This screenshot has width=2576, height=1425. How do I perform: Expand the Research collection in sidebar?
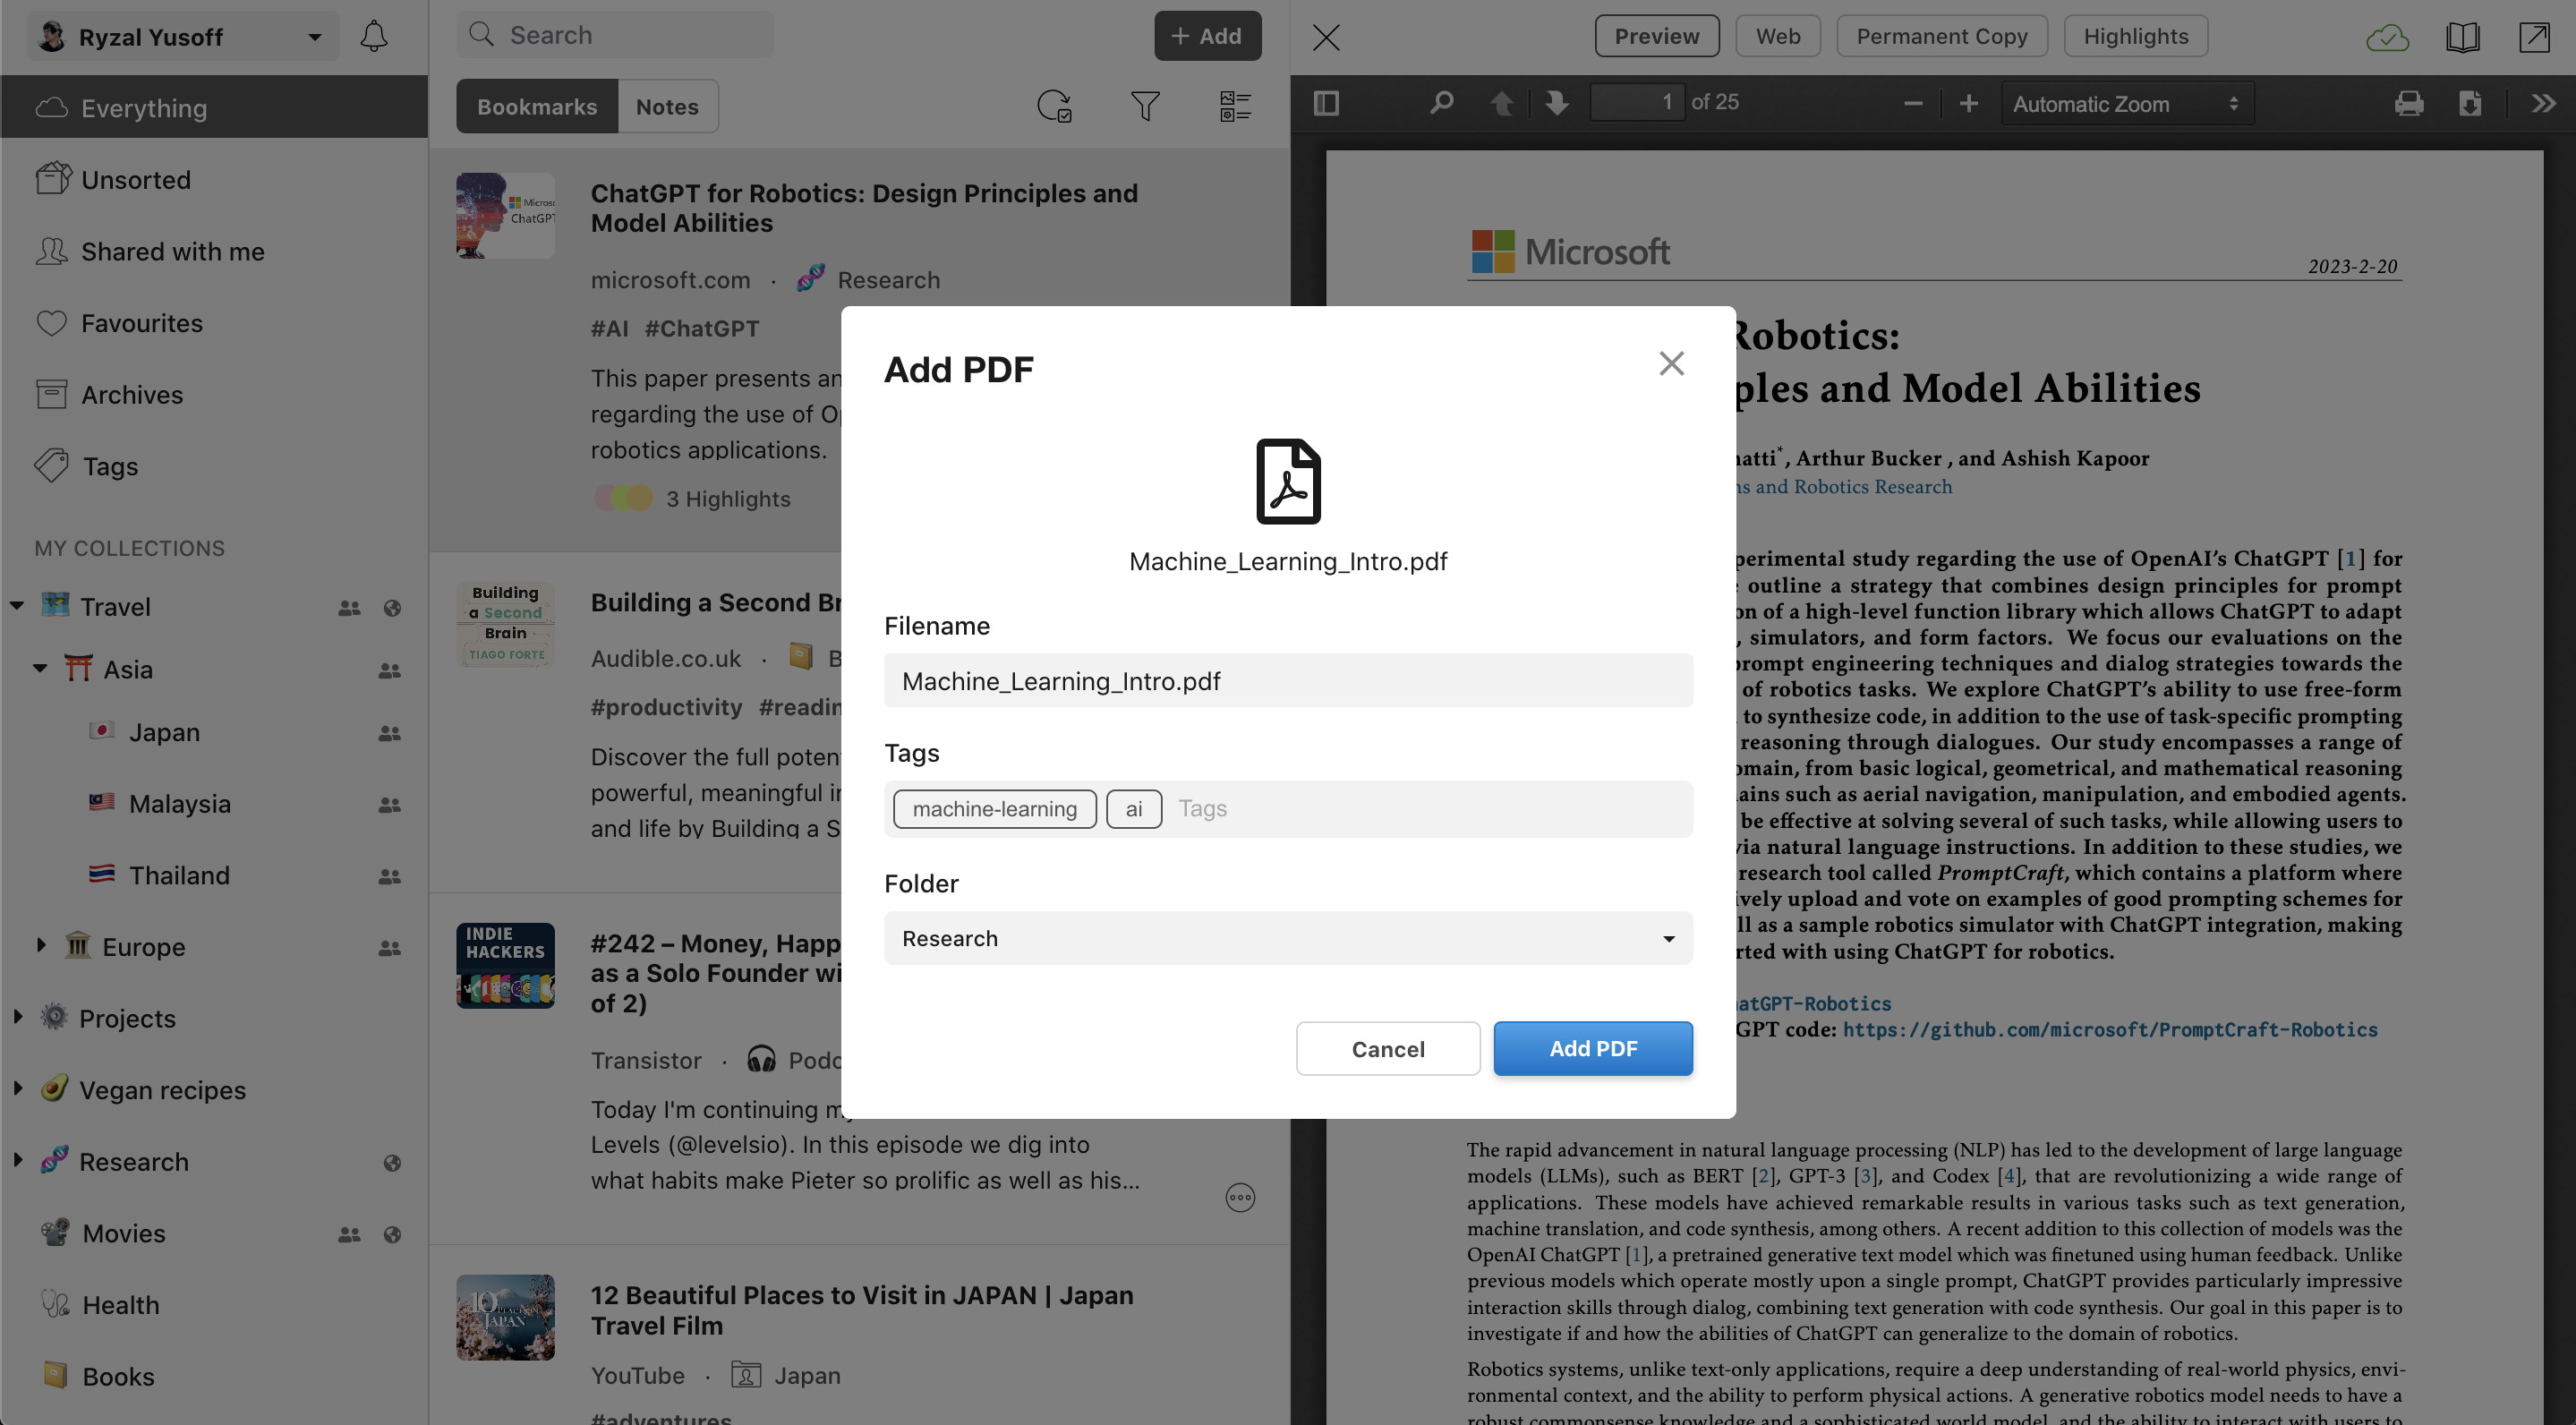(18, 1160)
